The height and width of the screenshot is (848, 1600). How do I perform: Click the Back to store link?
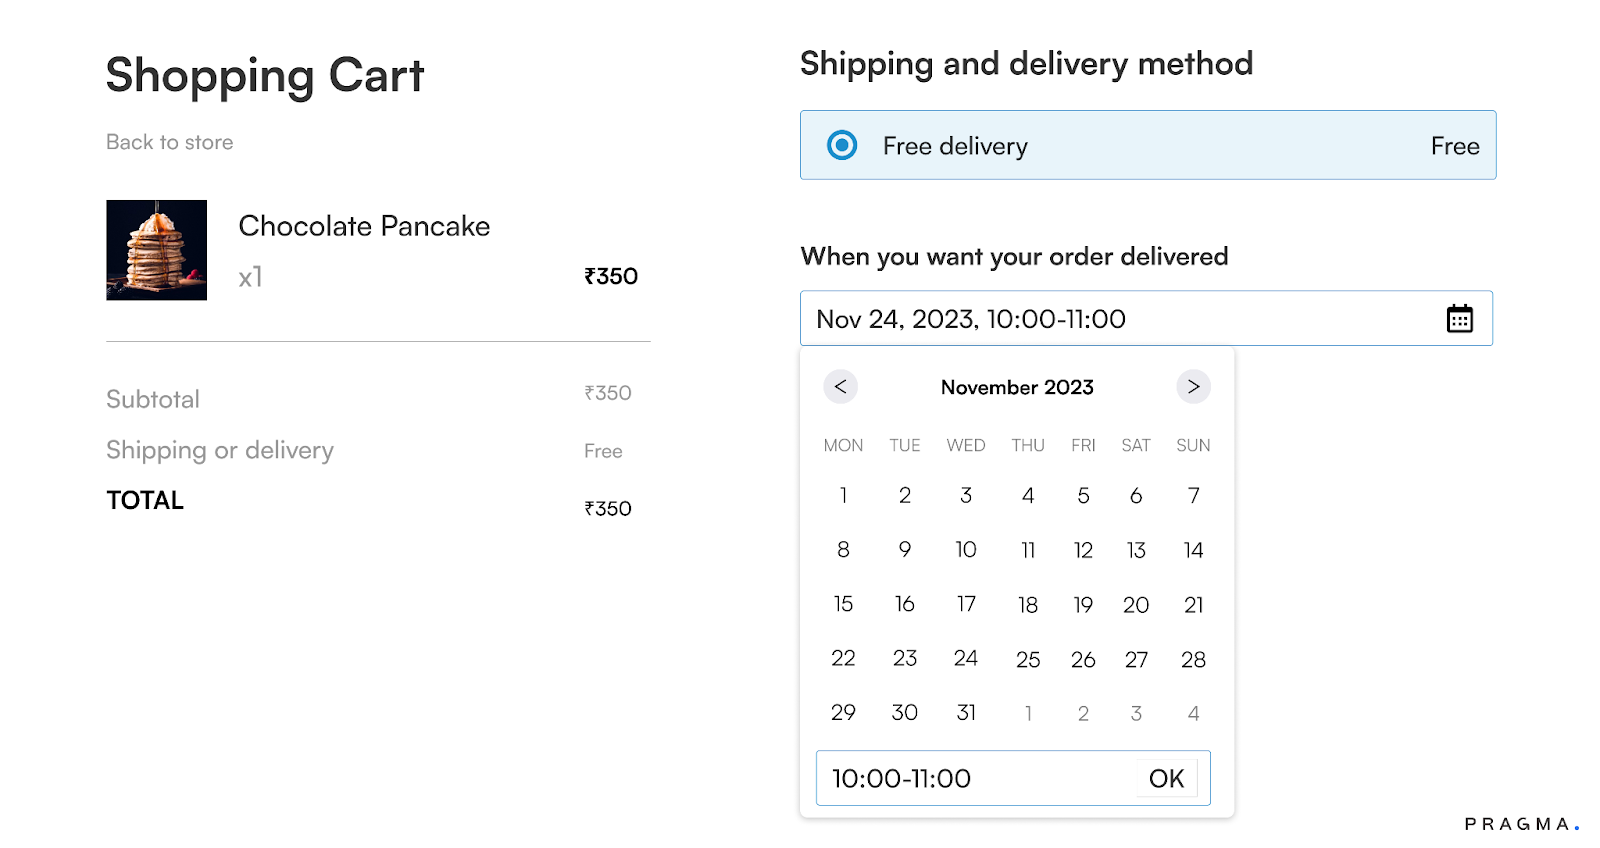(x=170, y=142)
